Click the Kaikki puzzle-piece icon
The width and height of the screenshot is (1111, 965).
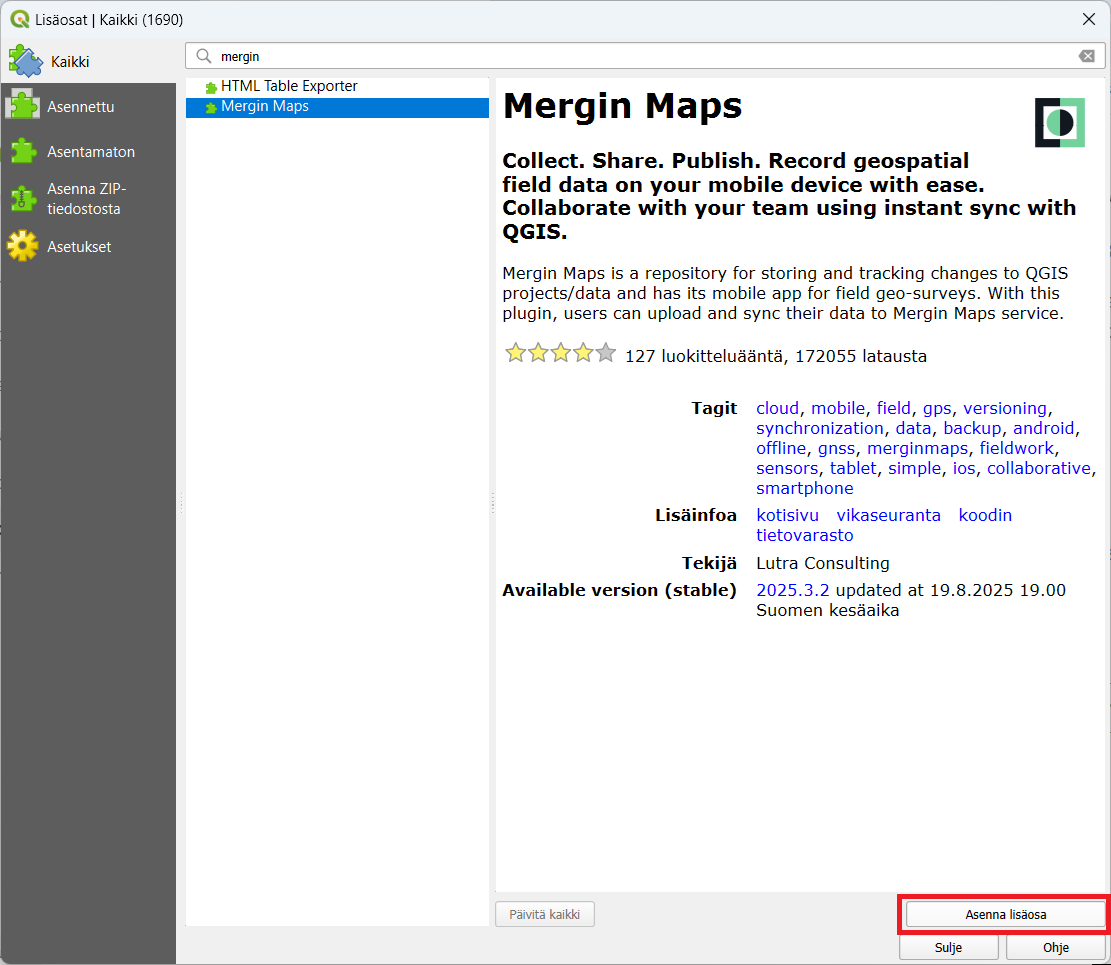point(26,61)
